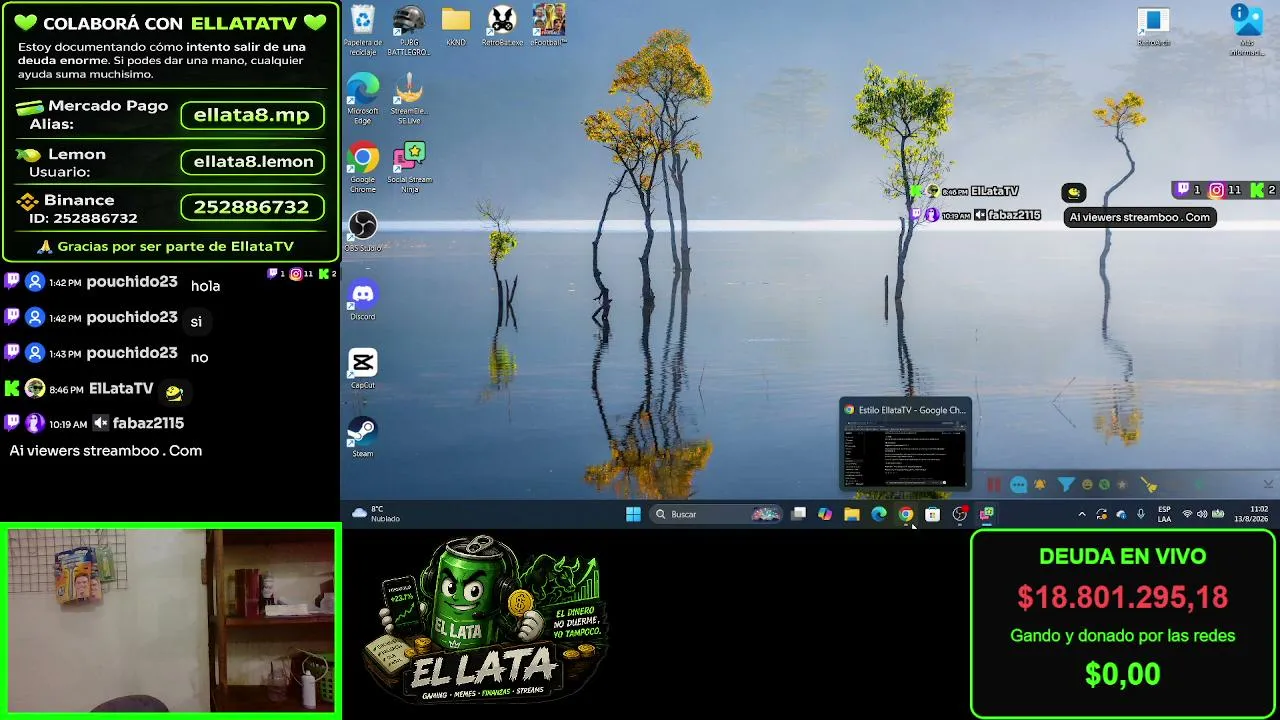Click the $18.801.295,18 debt amount
This screenshot has width=1280, height=720.
(1123, 597)
